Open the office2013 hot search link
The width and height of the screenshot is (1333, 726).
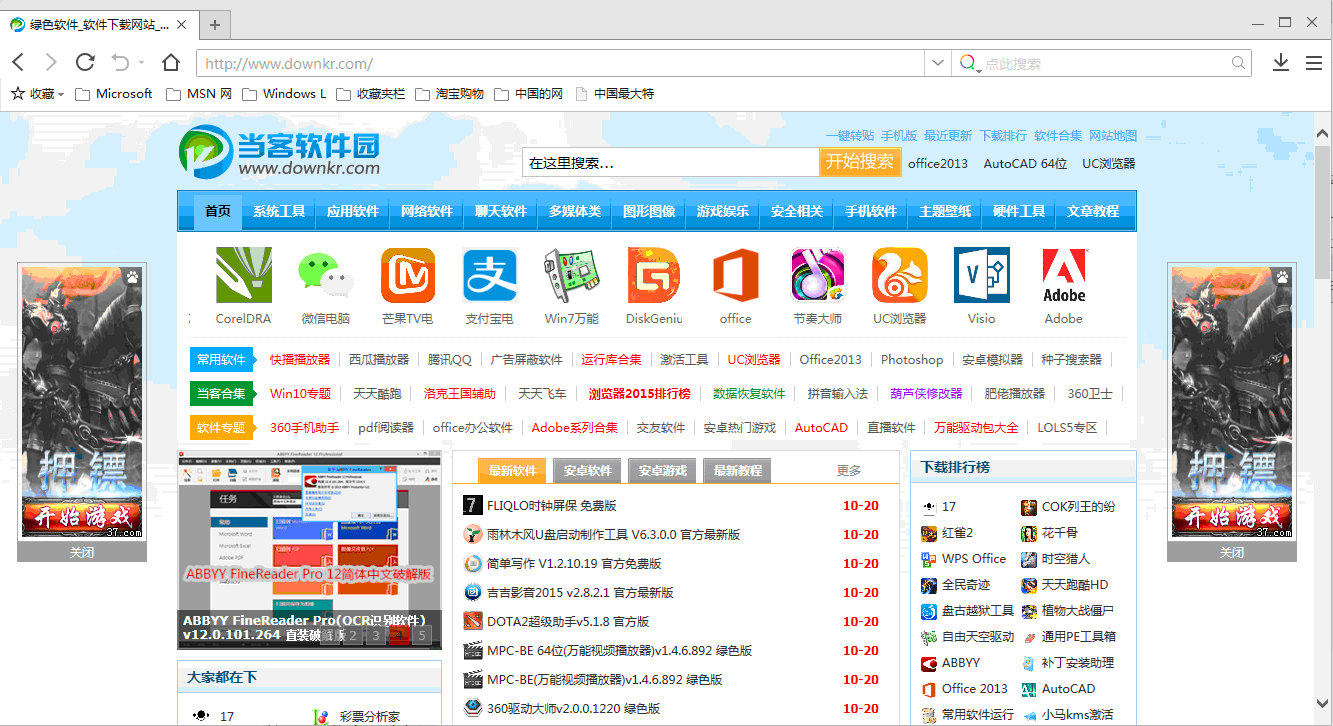(938, 163)
